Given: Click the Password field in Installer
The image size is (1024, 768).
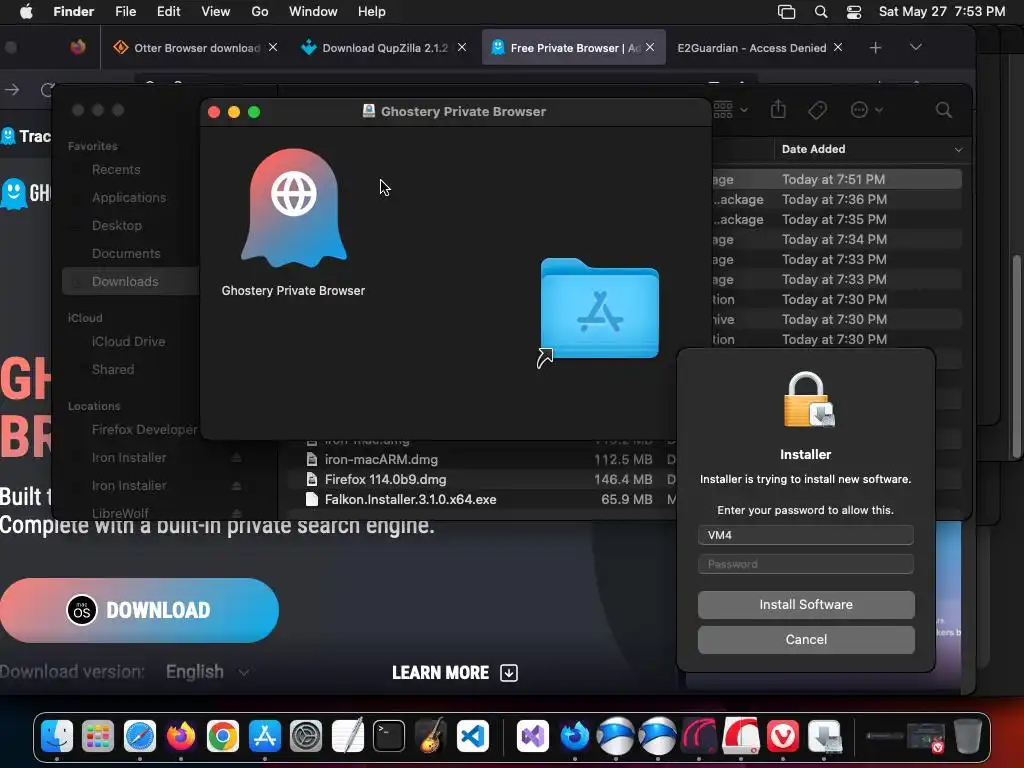Looking at the screenshot, I should (x=806, y=564).
